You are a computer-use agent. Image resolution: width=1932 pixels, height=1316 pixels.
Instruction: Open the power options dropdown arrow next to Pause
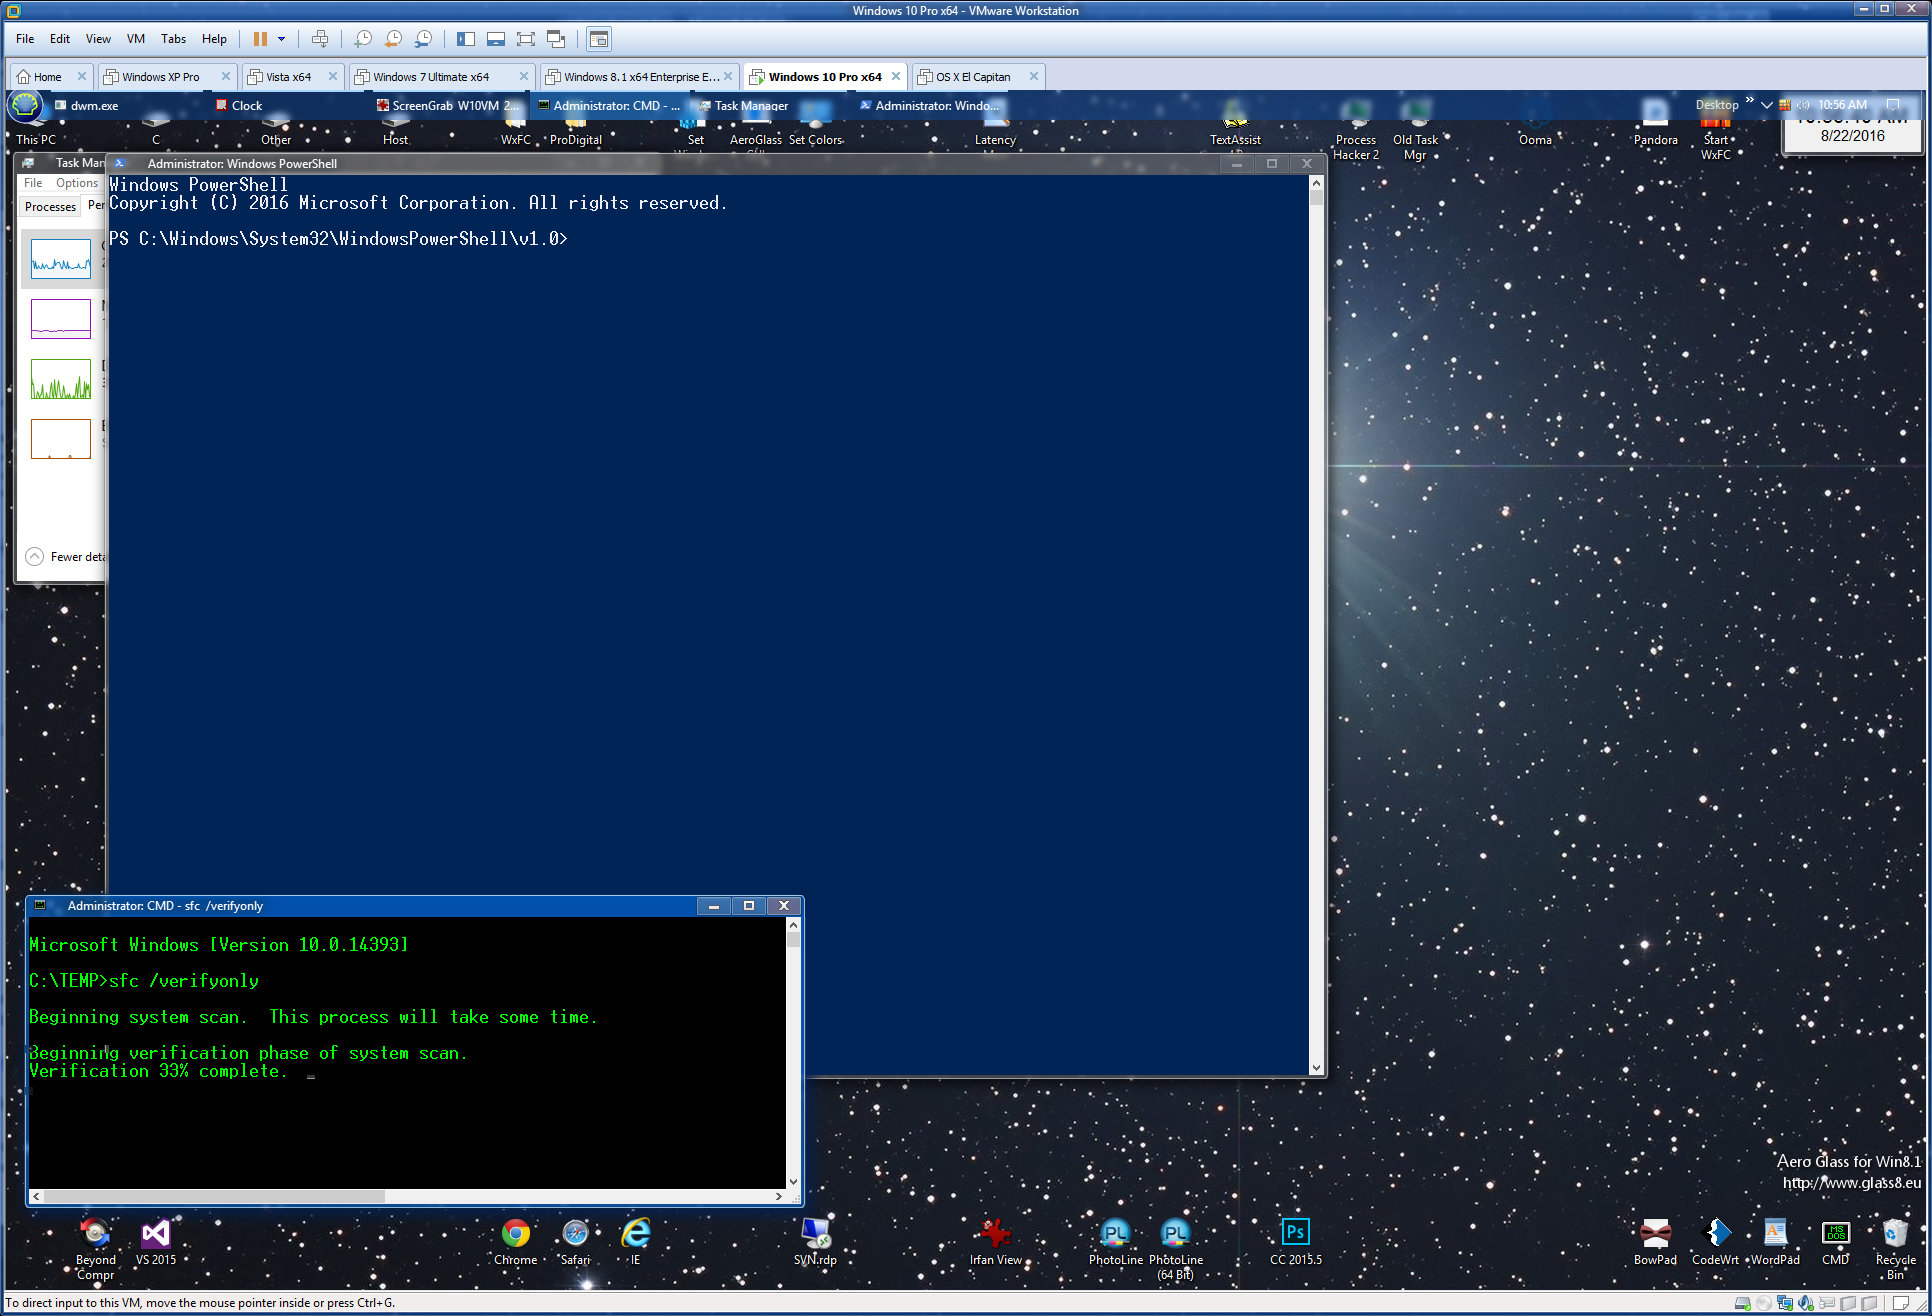(x=282, y=39)
